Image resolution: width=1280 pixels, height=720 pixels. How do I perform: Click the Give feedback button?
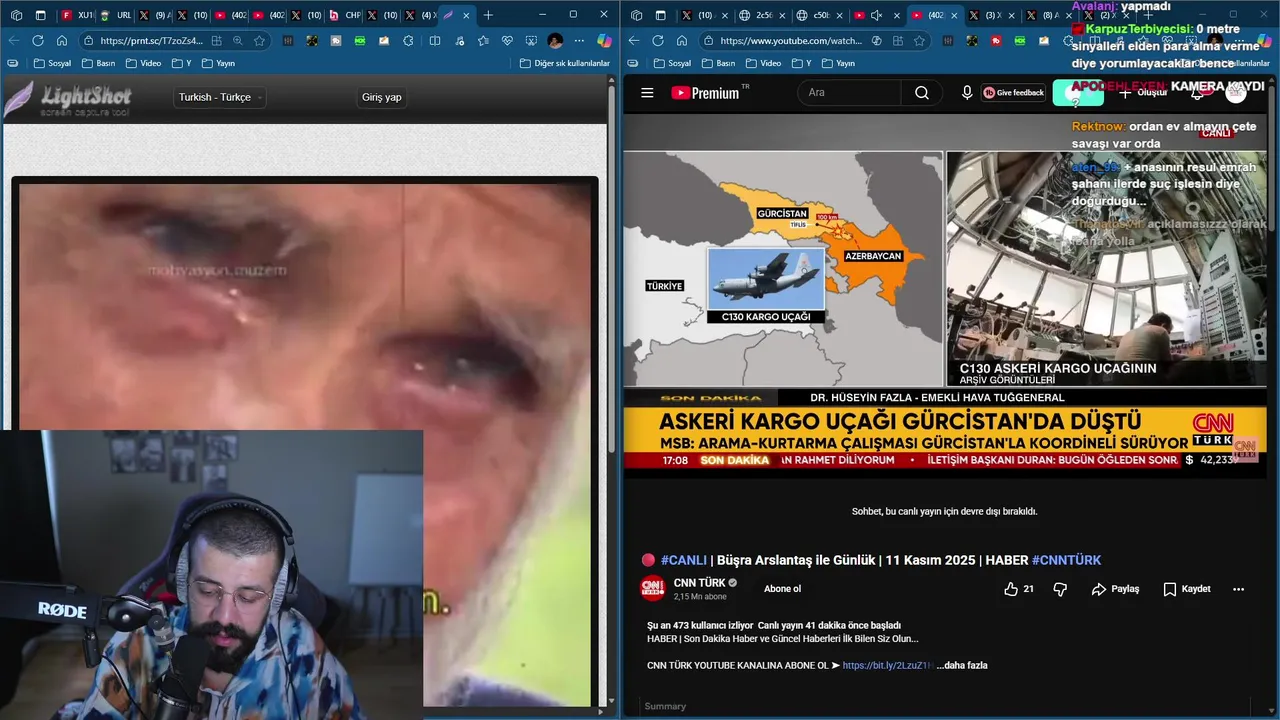(x=1013, y=93)
